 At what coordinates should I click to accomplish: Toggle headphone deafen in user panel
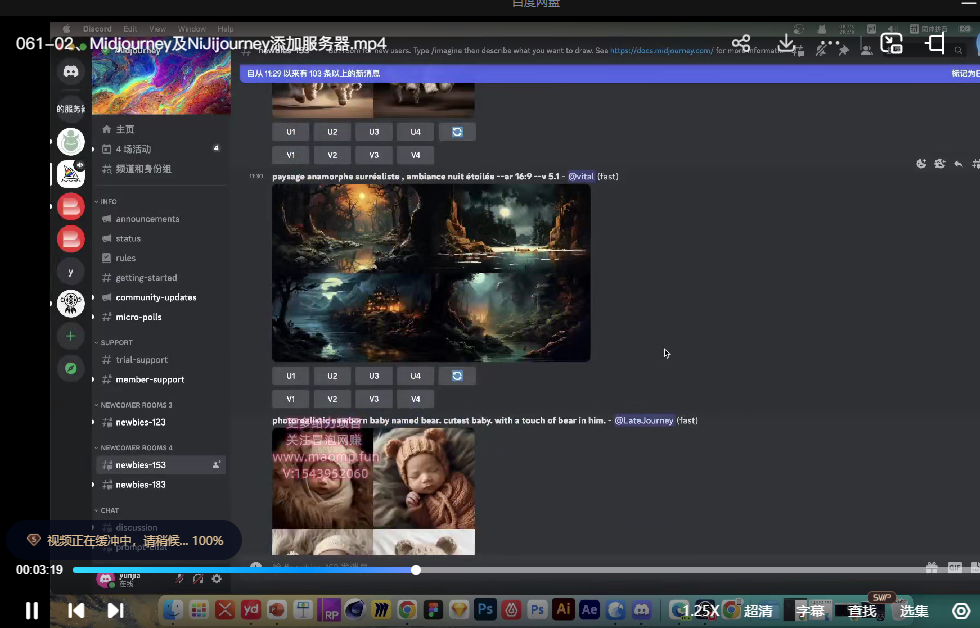pos(198,579)
